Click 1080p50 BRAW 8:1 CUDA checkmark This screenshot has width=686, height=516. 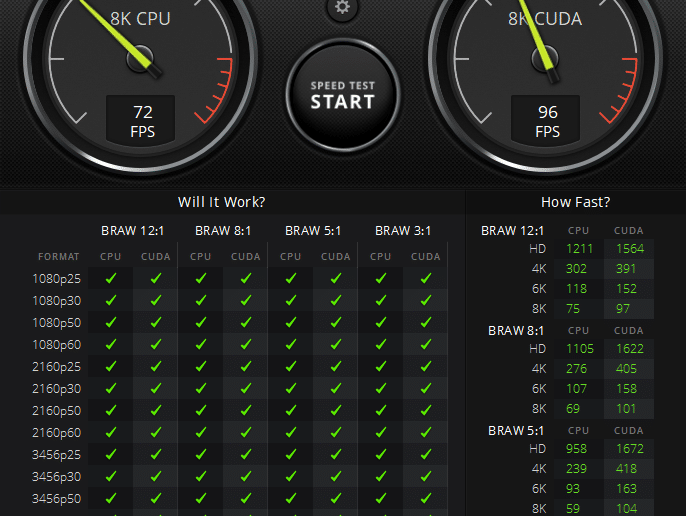[246, 322]
